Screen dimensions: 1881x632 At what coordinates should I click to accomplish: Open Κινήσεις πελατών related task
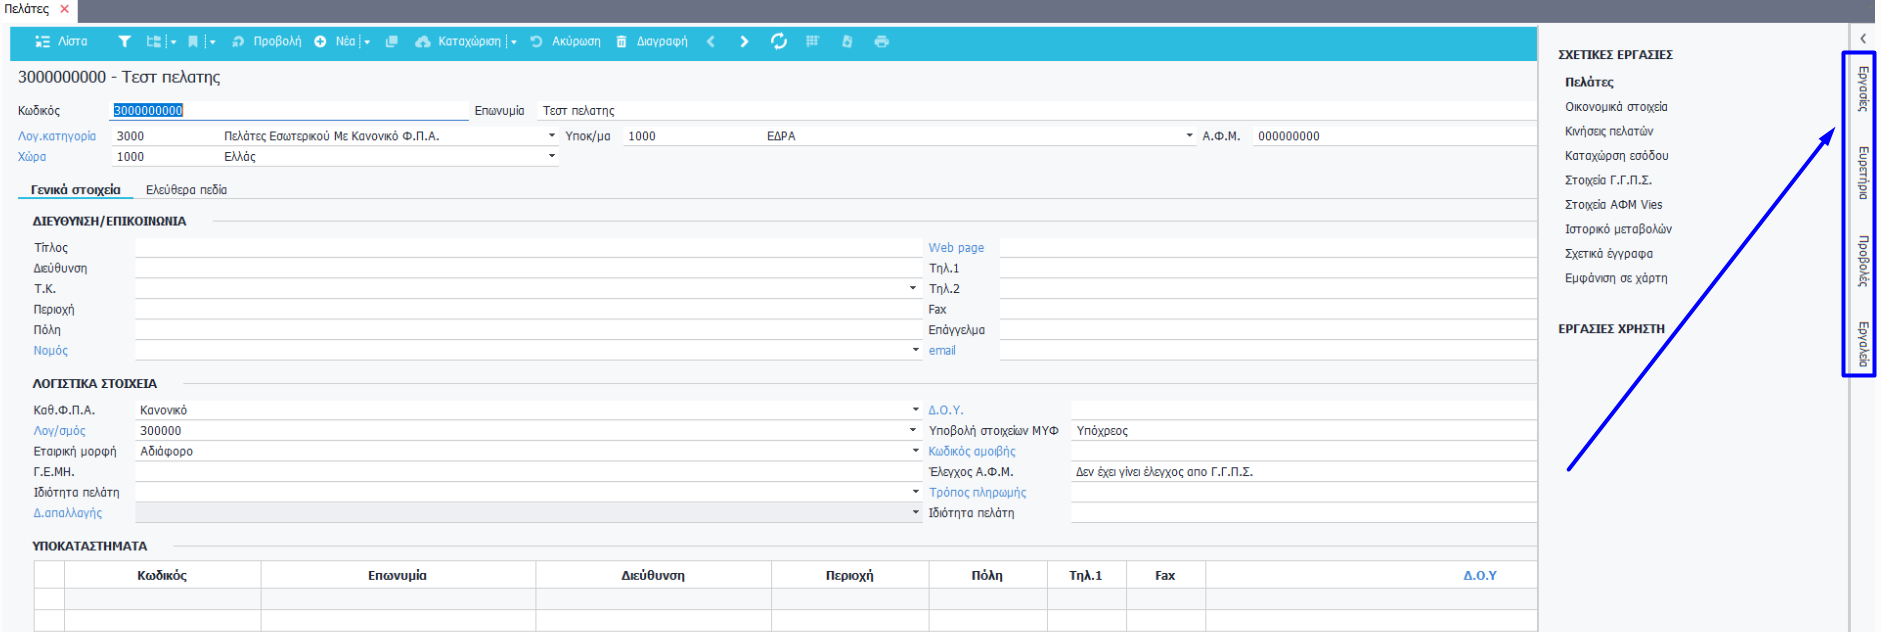click(x=1608, y=131)
